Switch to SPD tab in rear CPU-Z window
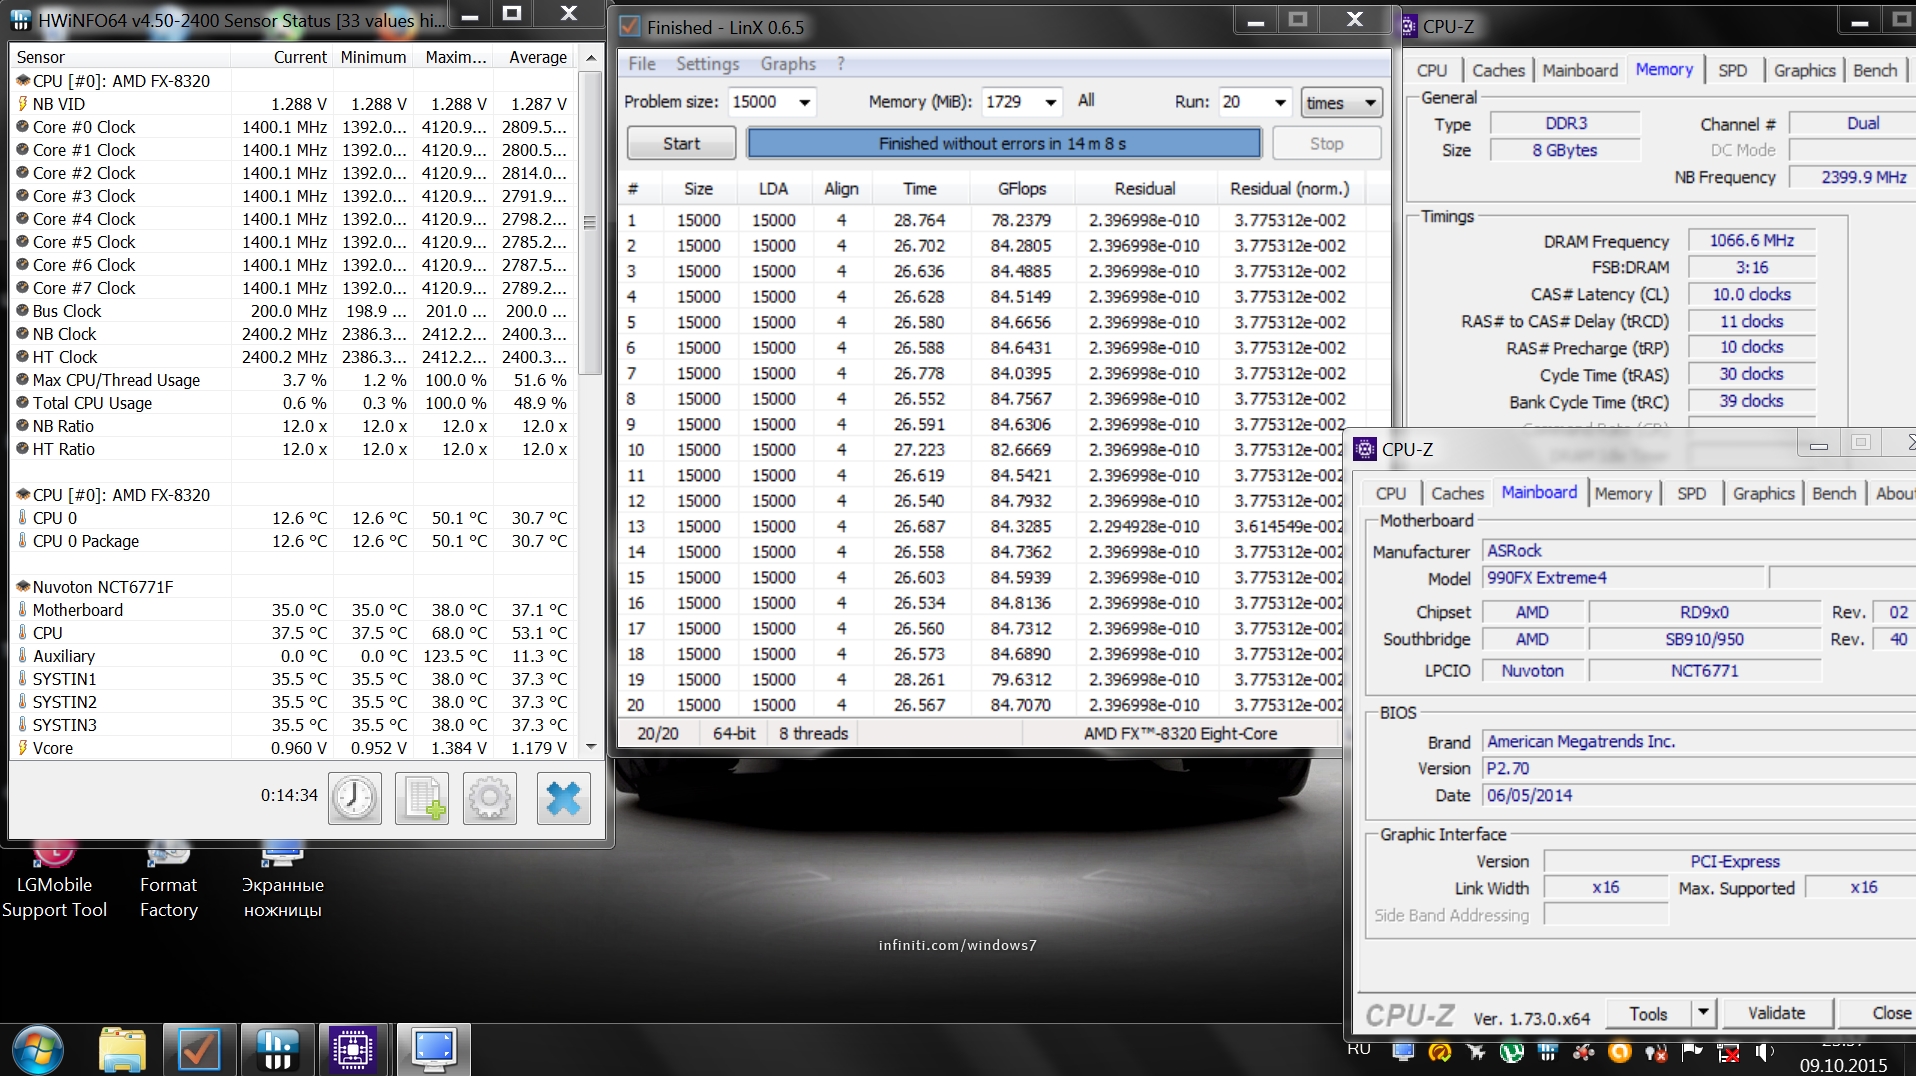Viewport: 1916px width, 1076px height. click(x=1733, y=70)
